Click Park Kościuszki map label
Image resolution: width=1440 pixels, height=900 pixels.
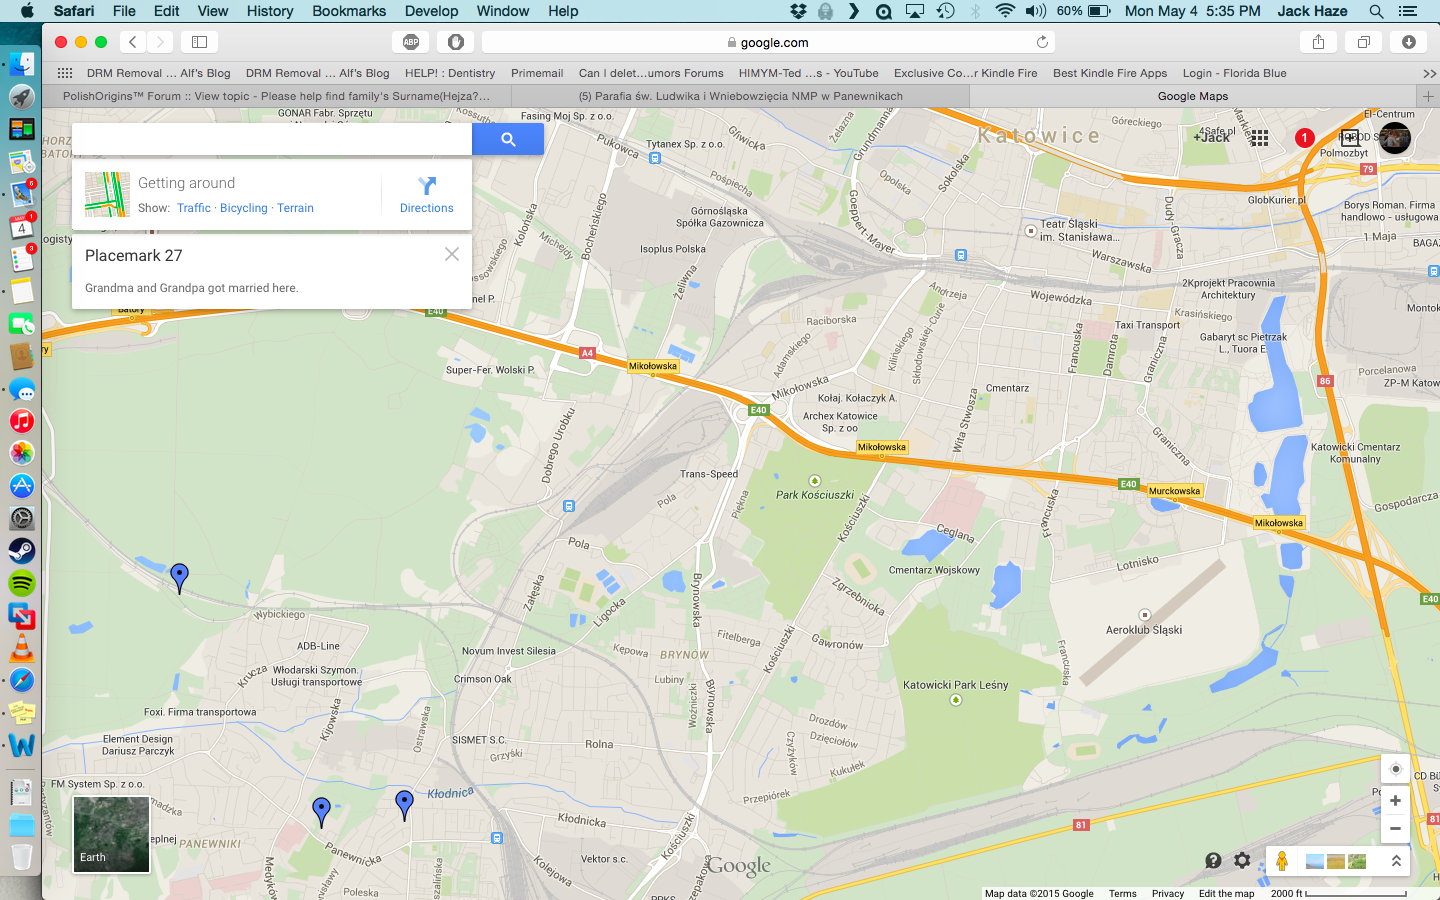(x=815, y=495)
